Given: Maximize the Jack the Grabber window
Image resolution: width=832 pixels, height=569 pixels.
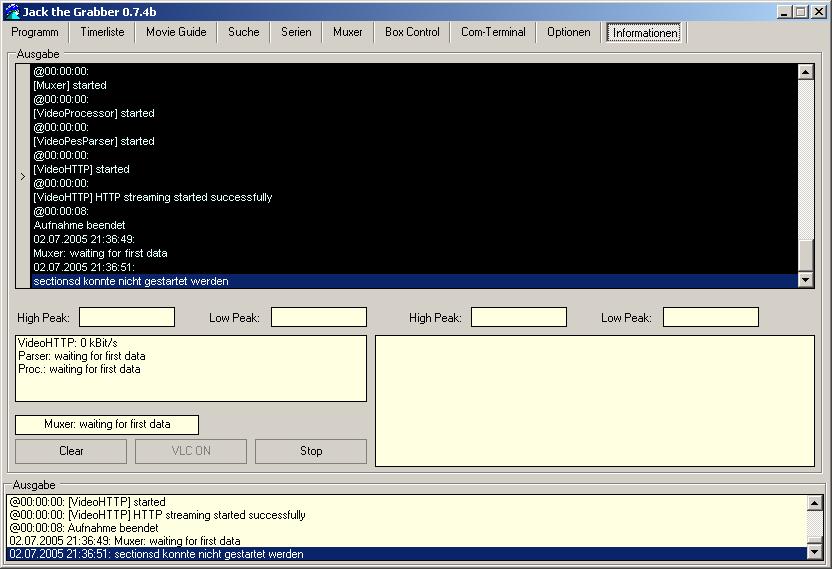Looking at the screenshot, I should pos(801,12).
